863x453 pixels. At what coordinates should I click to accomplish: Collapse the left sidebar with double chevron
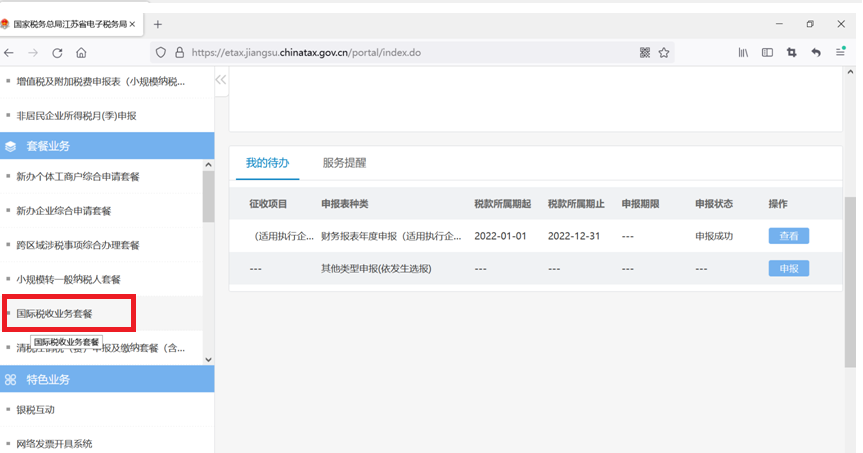point(221,80)
